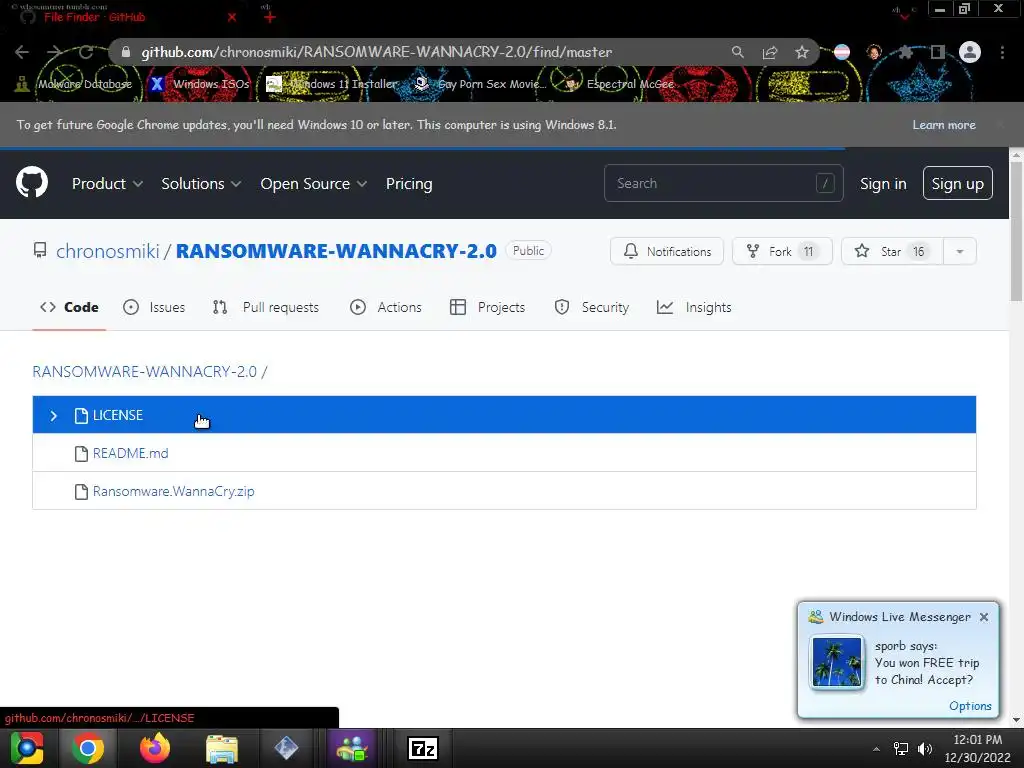The height and width of the screenshot is (768, 1024).
Task: Toggle the Chrome side panel icon
Action: pyautogui.click(x=938, y=52)
